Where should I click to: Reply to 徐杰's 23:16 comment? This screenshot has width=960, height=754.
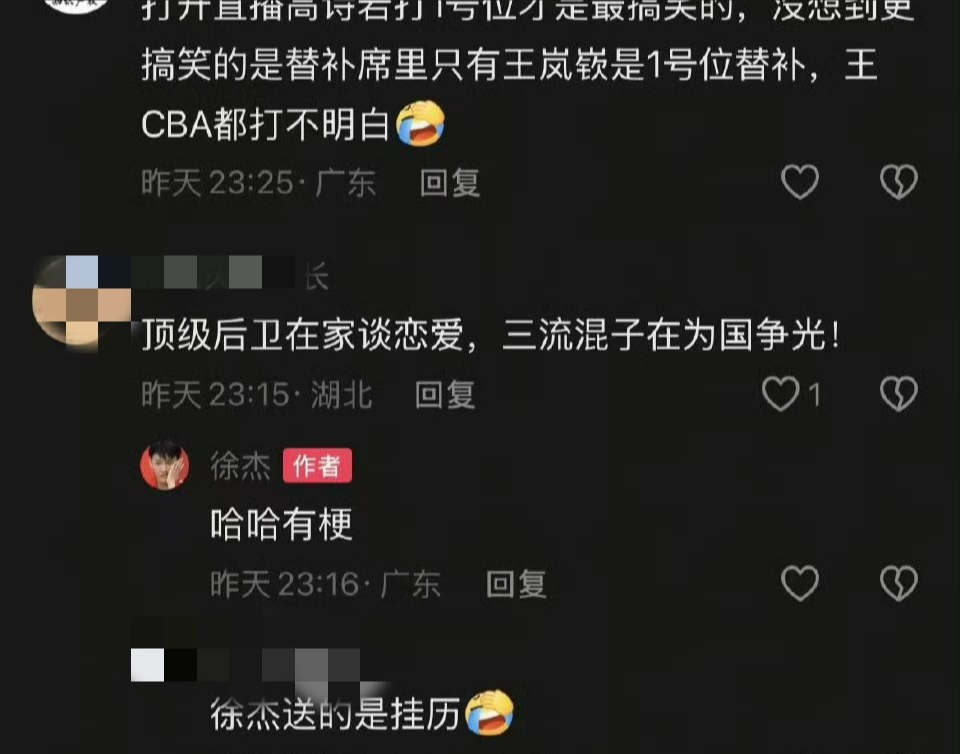516,584
